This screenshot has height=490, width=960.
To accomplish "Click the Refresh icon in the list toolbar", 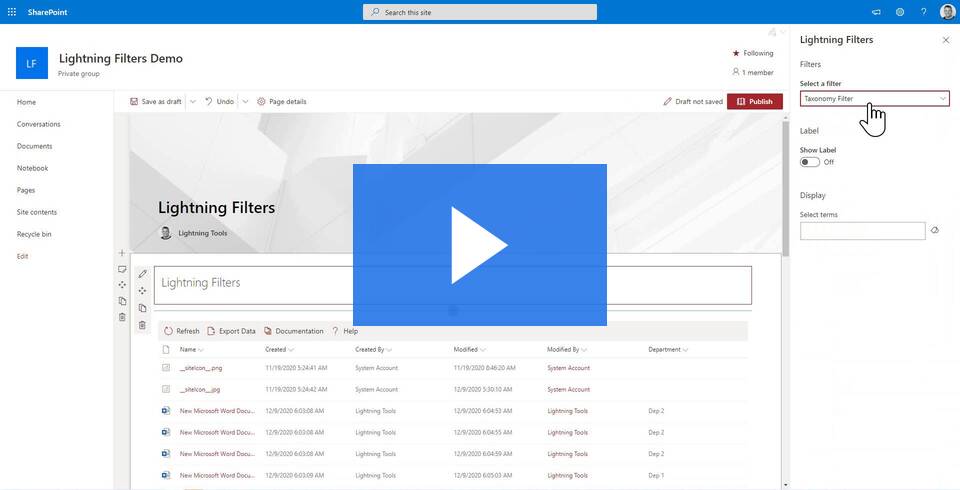I will tap(168, 331).
